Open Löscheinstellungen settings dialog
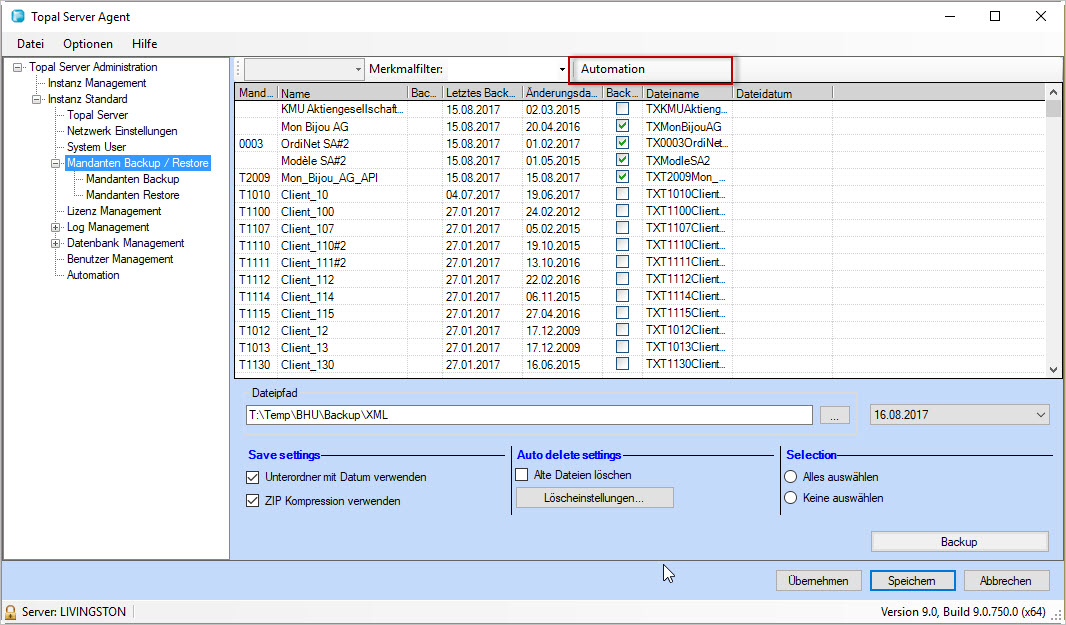This screenshot has width=1066, height=625. (594, 498)
